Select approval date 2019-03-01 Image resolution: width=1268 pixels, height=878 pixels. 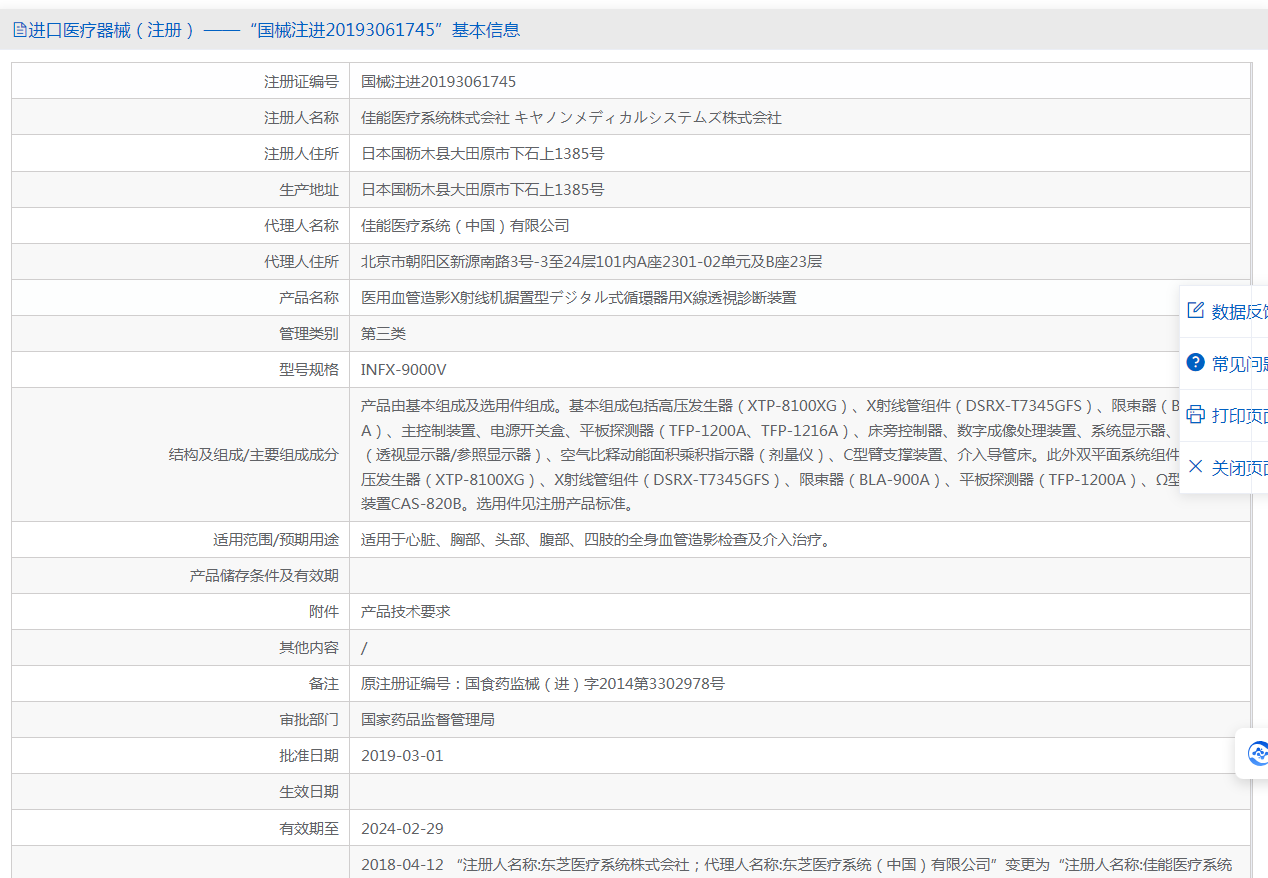402,755
